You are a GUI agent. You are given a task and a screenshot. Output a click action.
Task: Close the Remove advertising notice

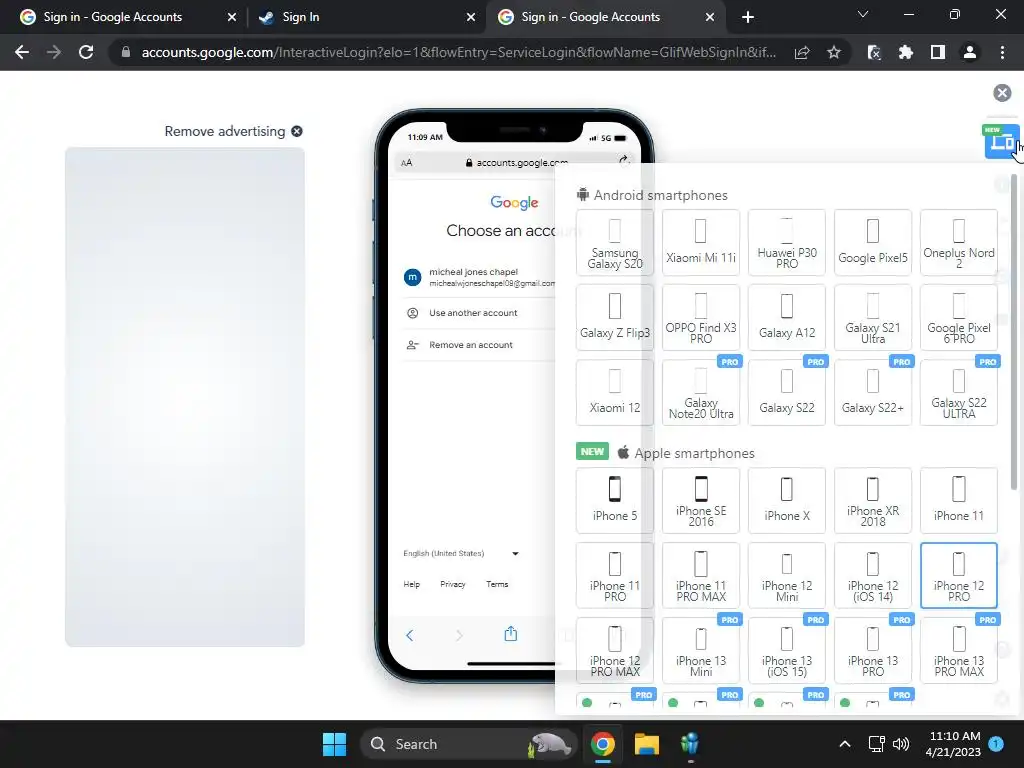pos(296,131)
